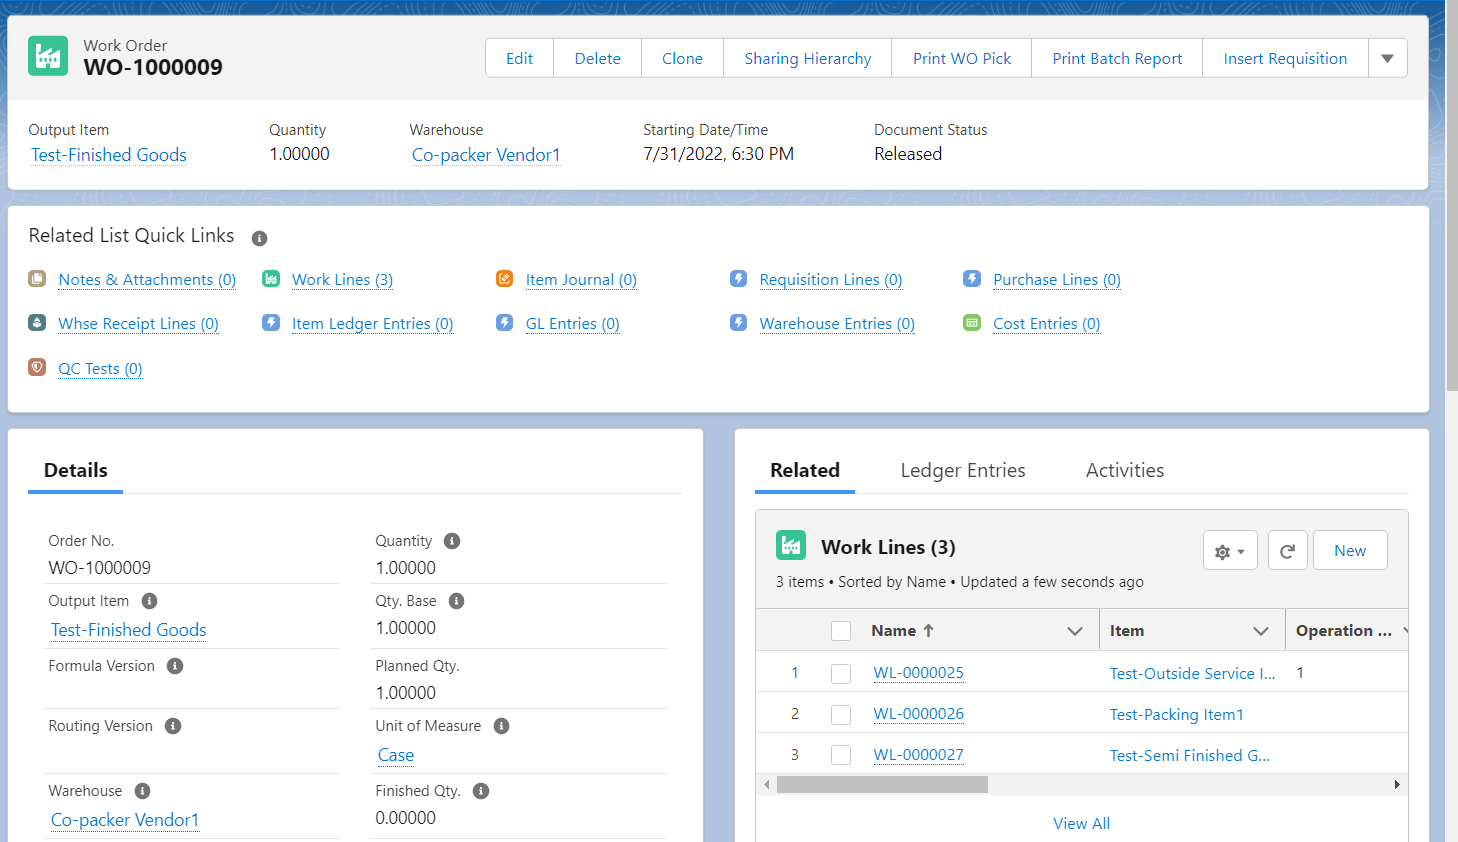Click the info icon beside Related List Quick Links
The width and height of the screenshot is (1458, 842).
point(259,238)
